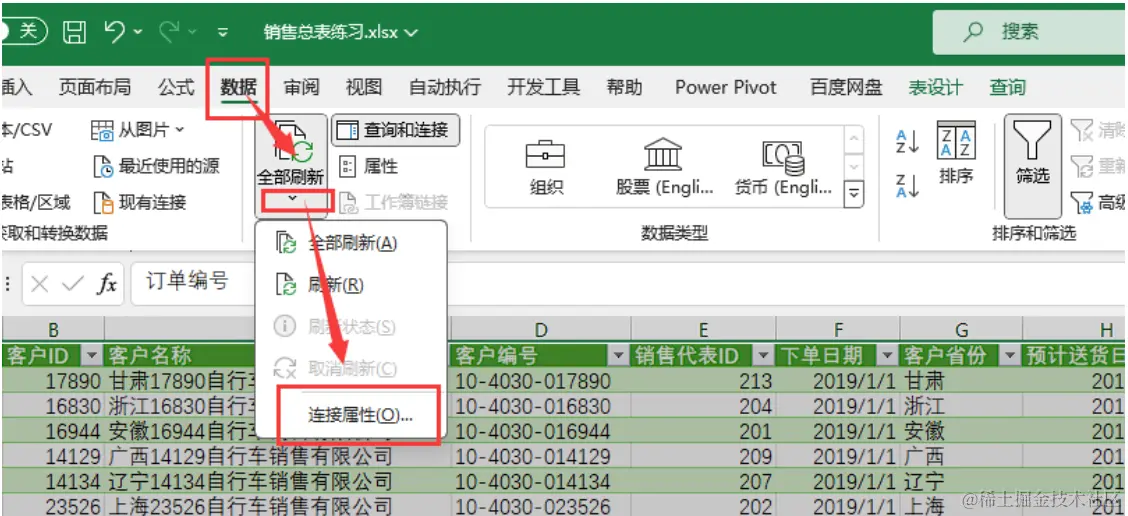Toggle the AutoSave 关 switch

pos(24,32)
